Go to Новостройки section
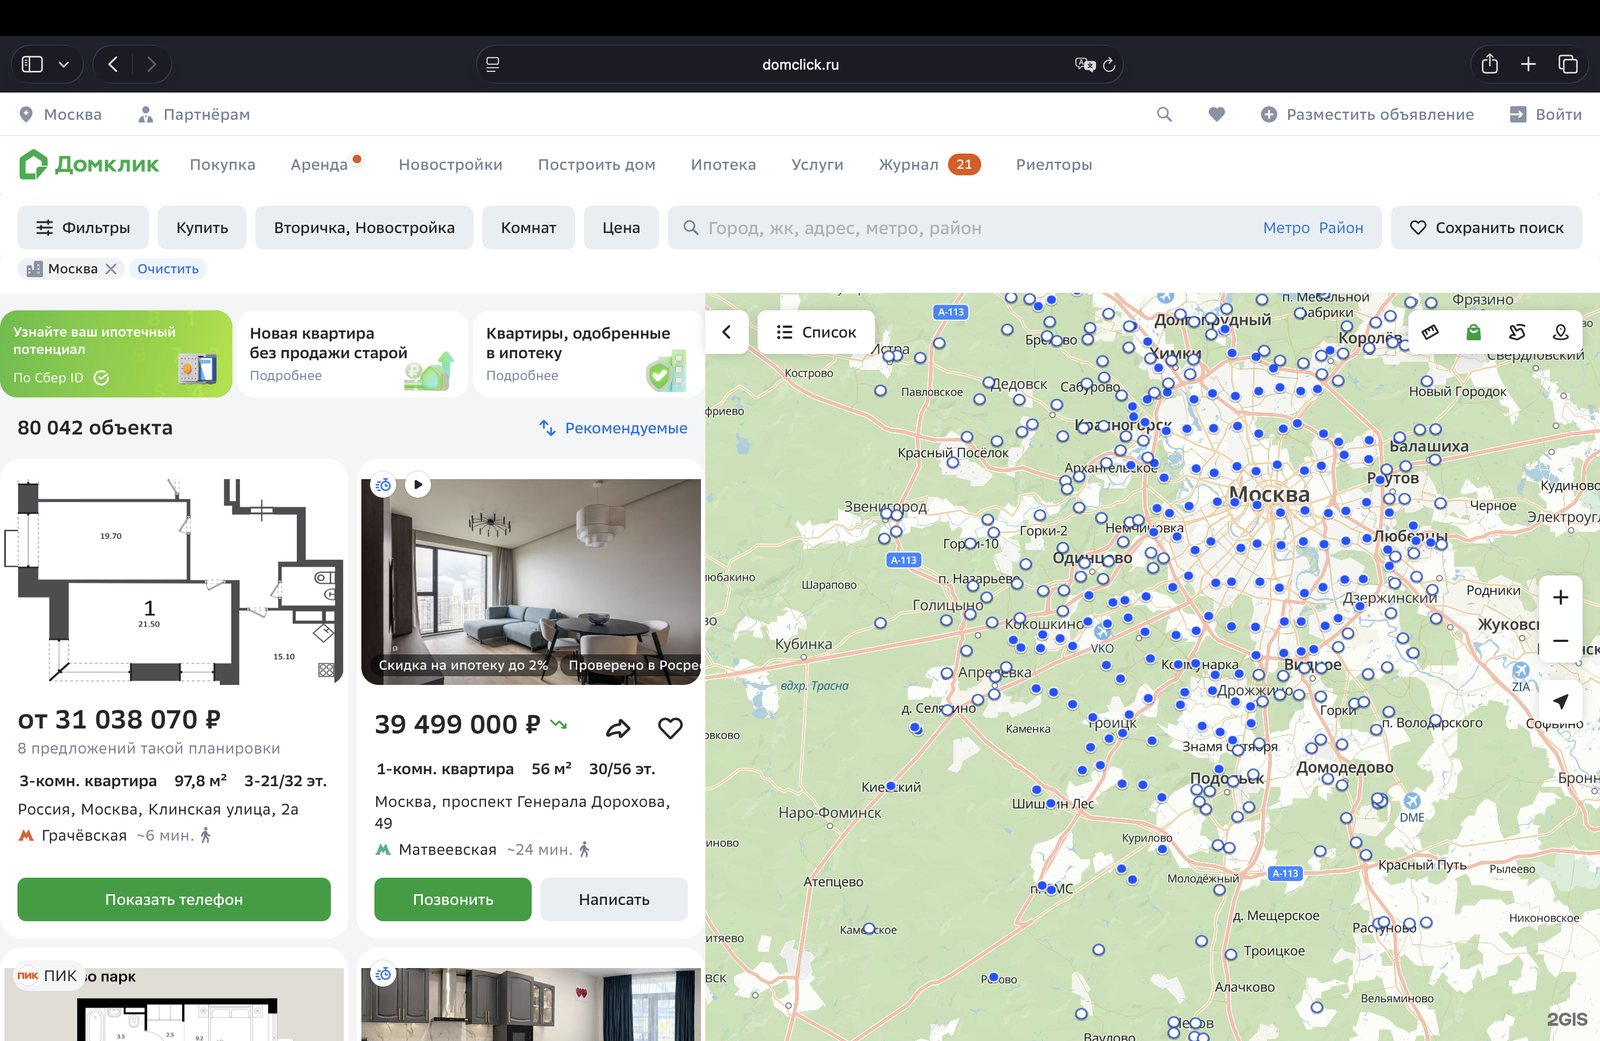This screenshot has width=1600, height=1041. 450,165
